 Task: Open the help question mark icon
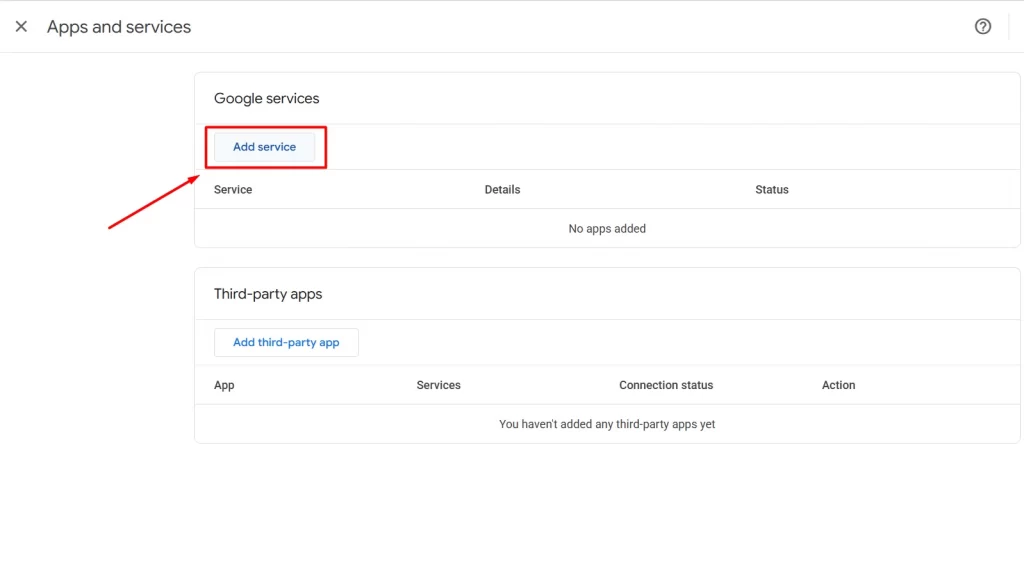point(983,26)
